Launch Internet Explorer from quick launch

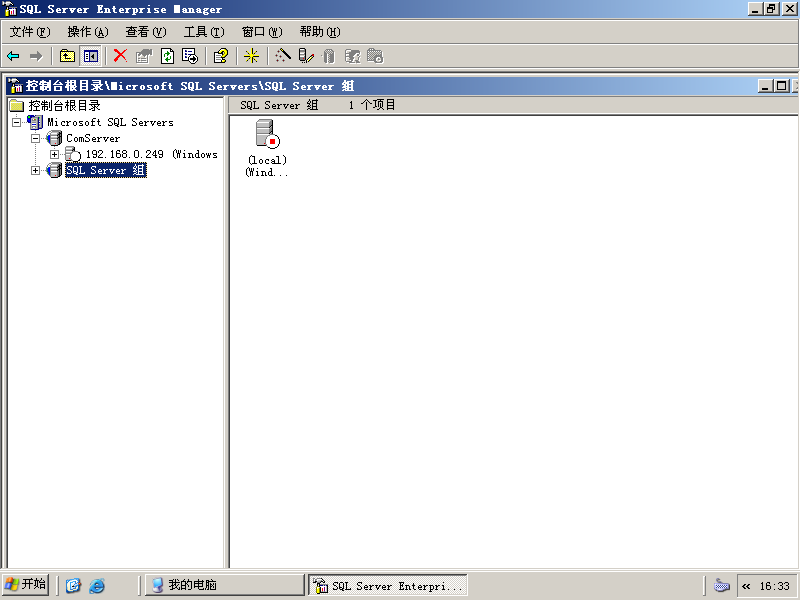pos(96,585)
